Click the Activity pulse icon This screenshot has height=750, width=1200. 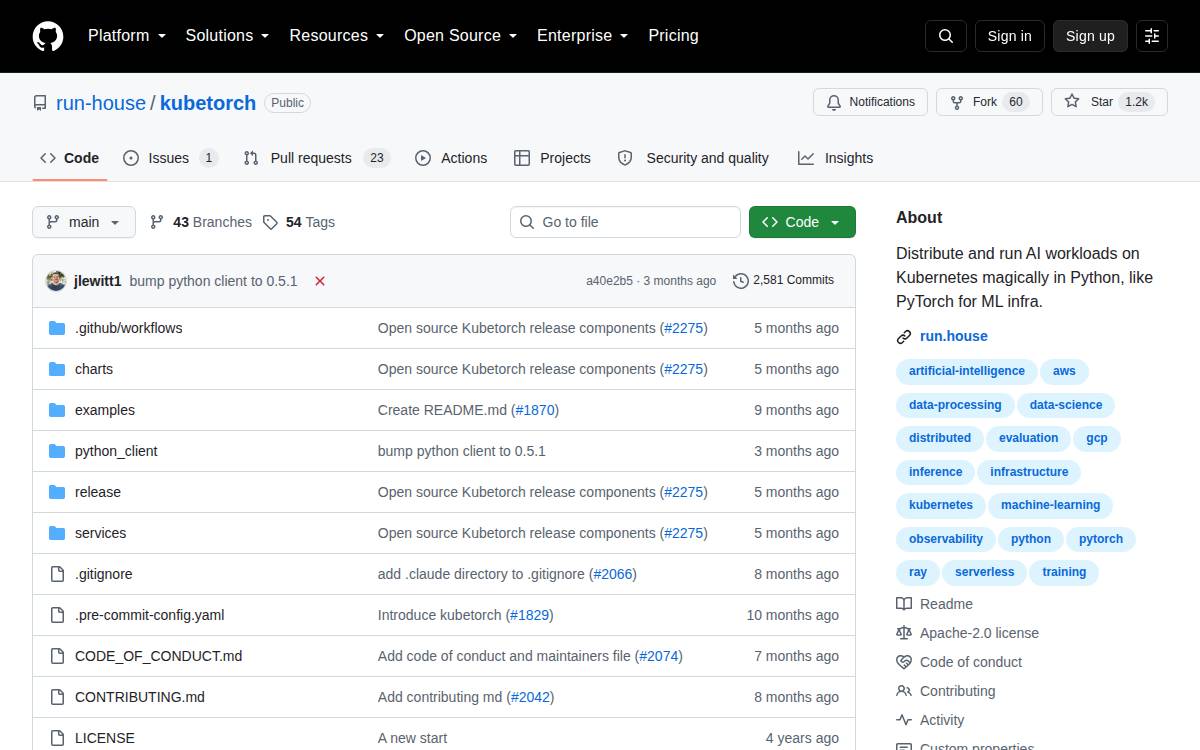tap(904, 720)
